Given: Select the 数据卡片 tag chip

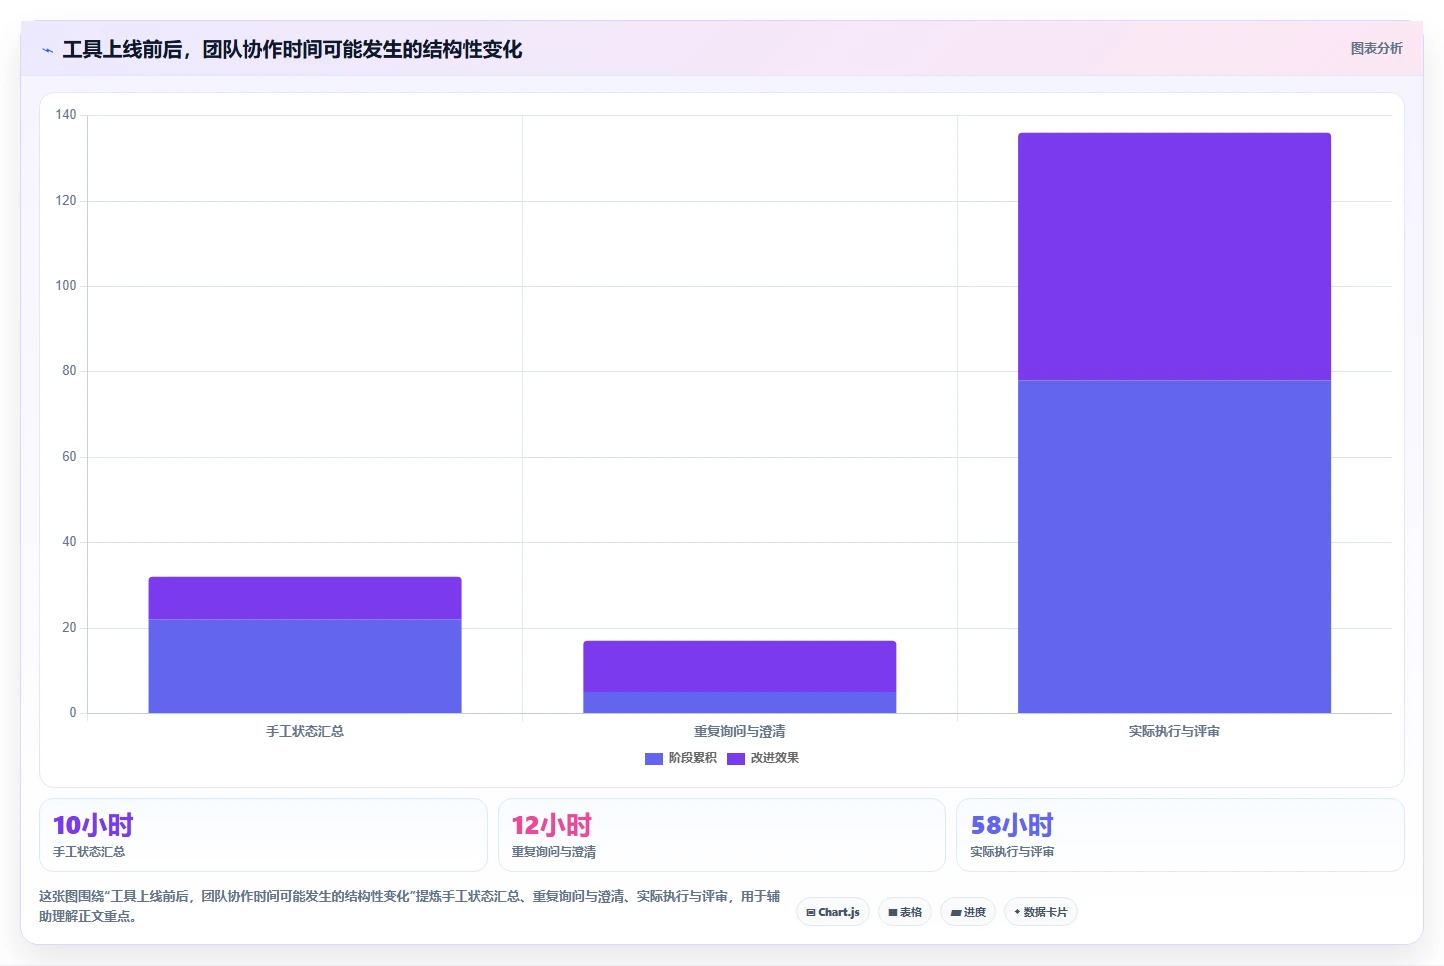Looking at the screenshot, I should tap(1041, 912).
